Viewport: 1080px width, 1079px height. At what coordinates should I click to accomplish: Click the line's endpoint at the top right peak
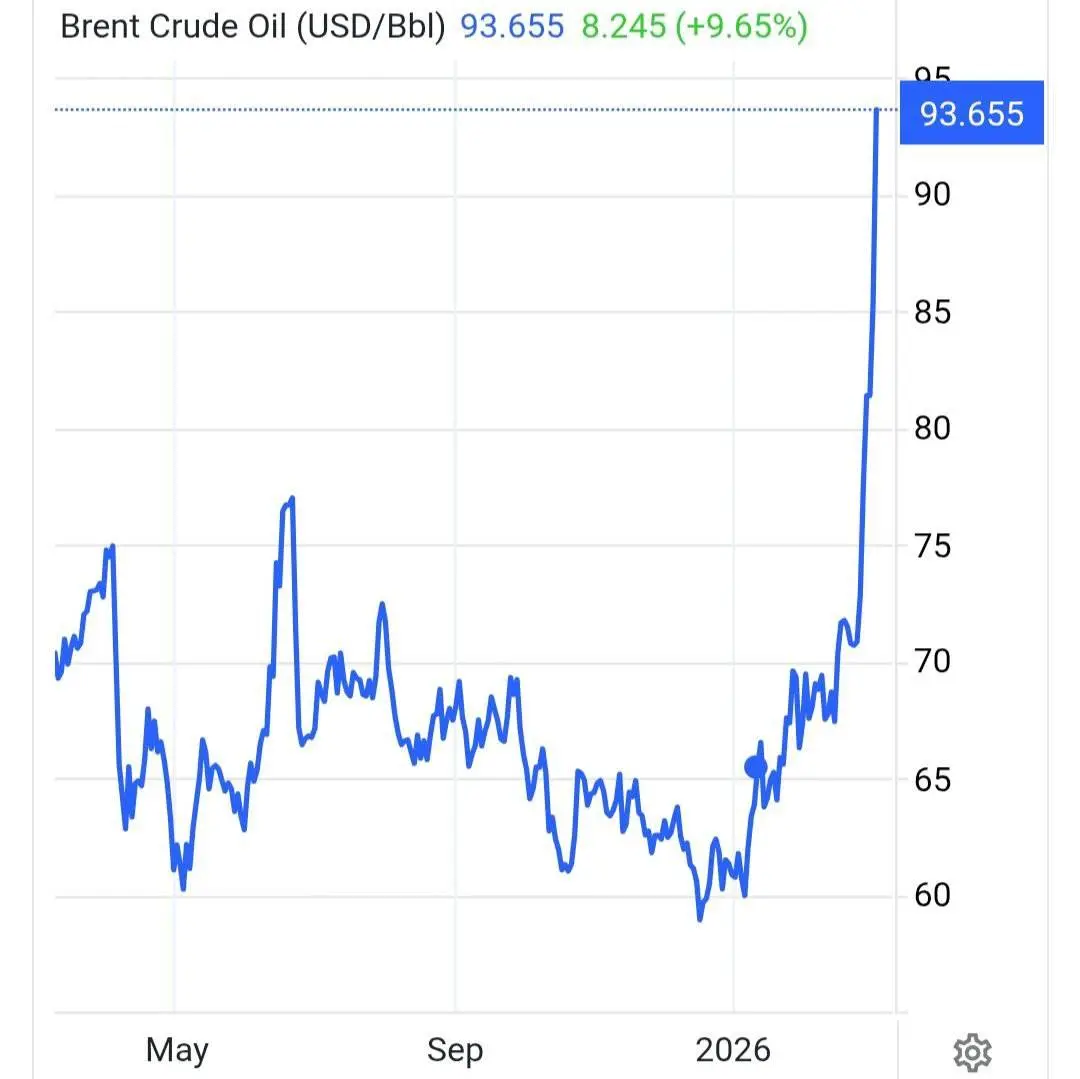point(877,110)
